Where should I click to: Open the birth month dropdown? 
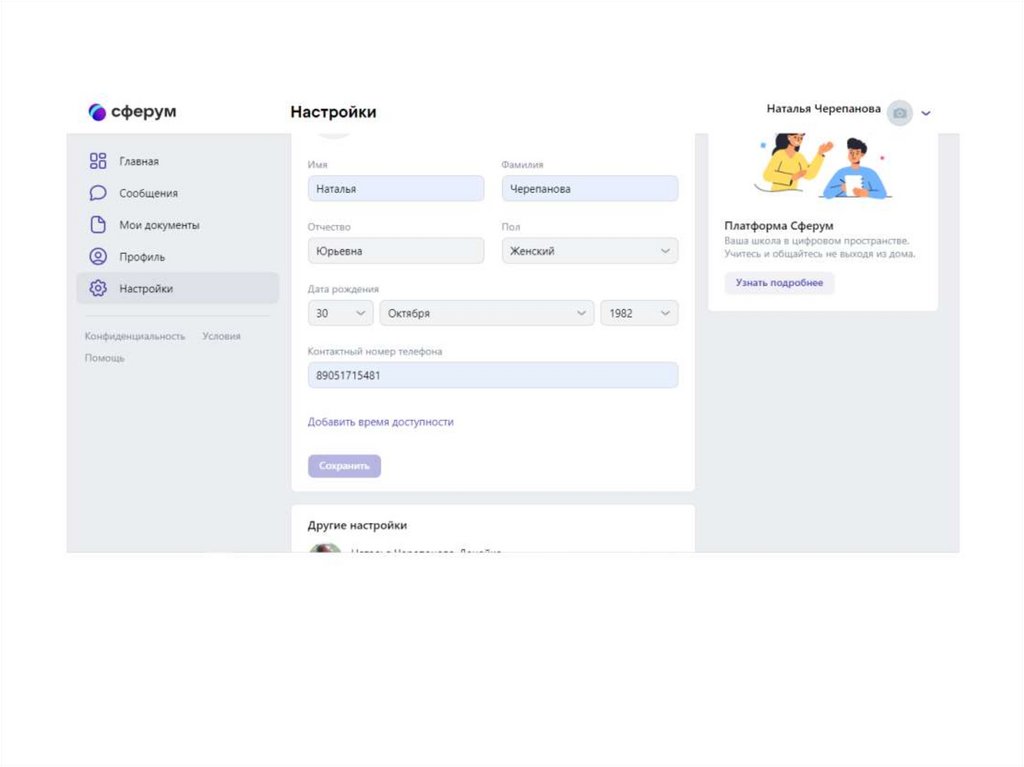pyautogui.click(x=486, y=313)
